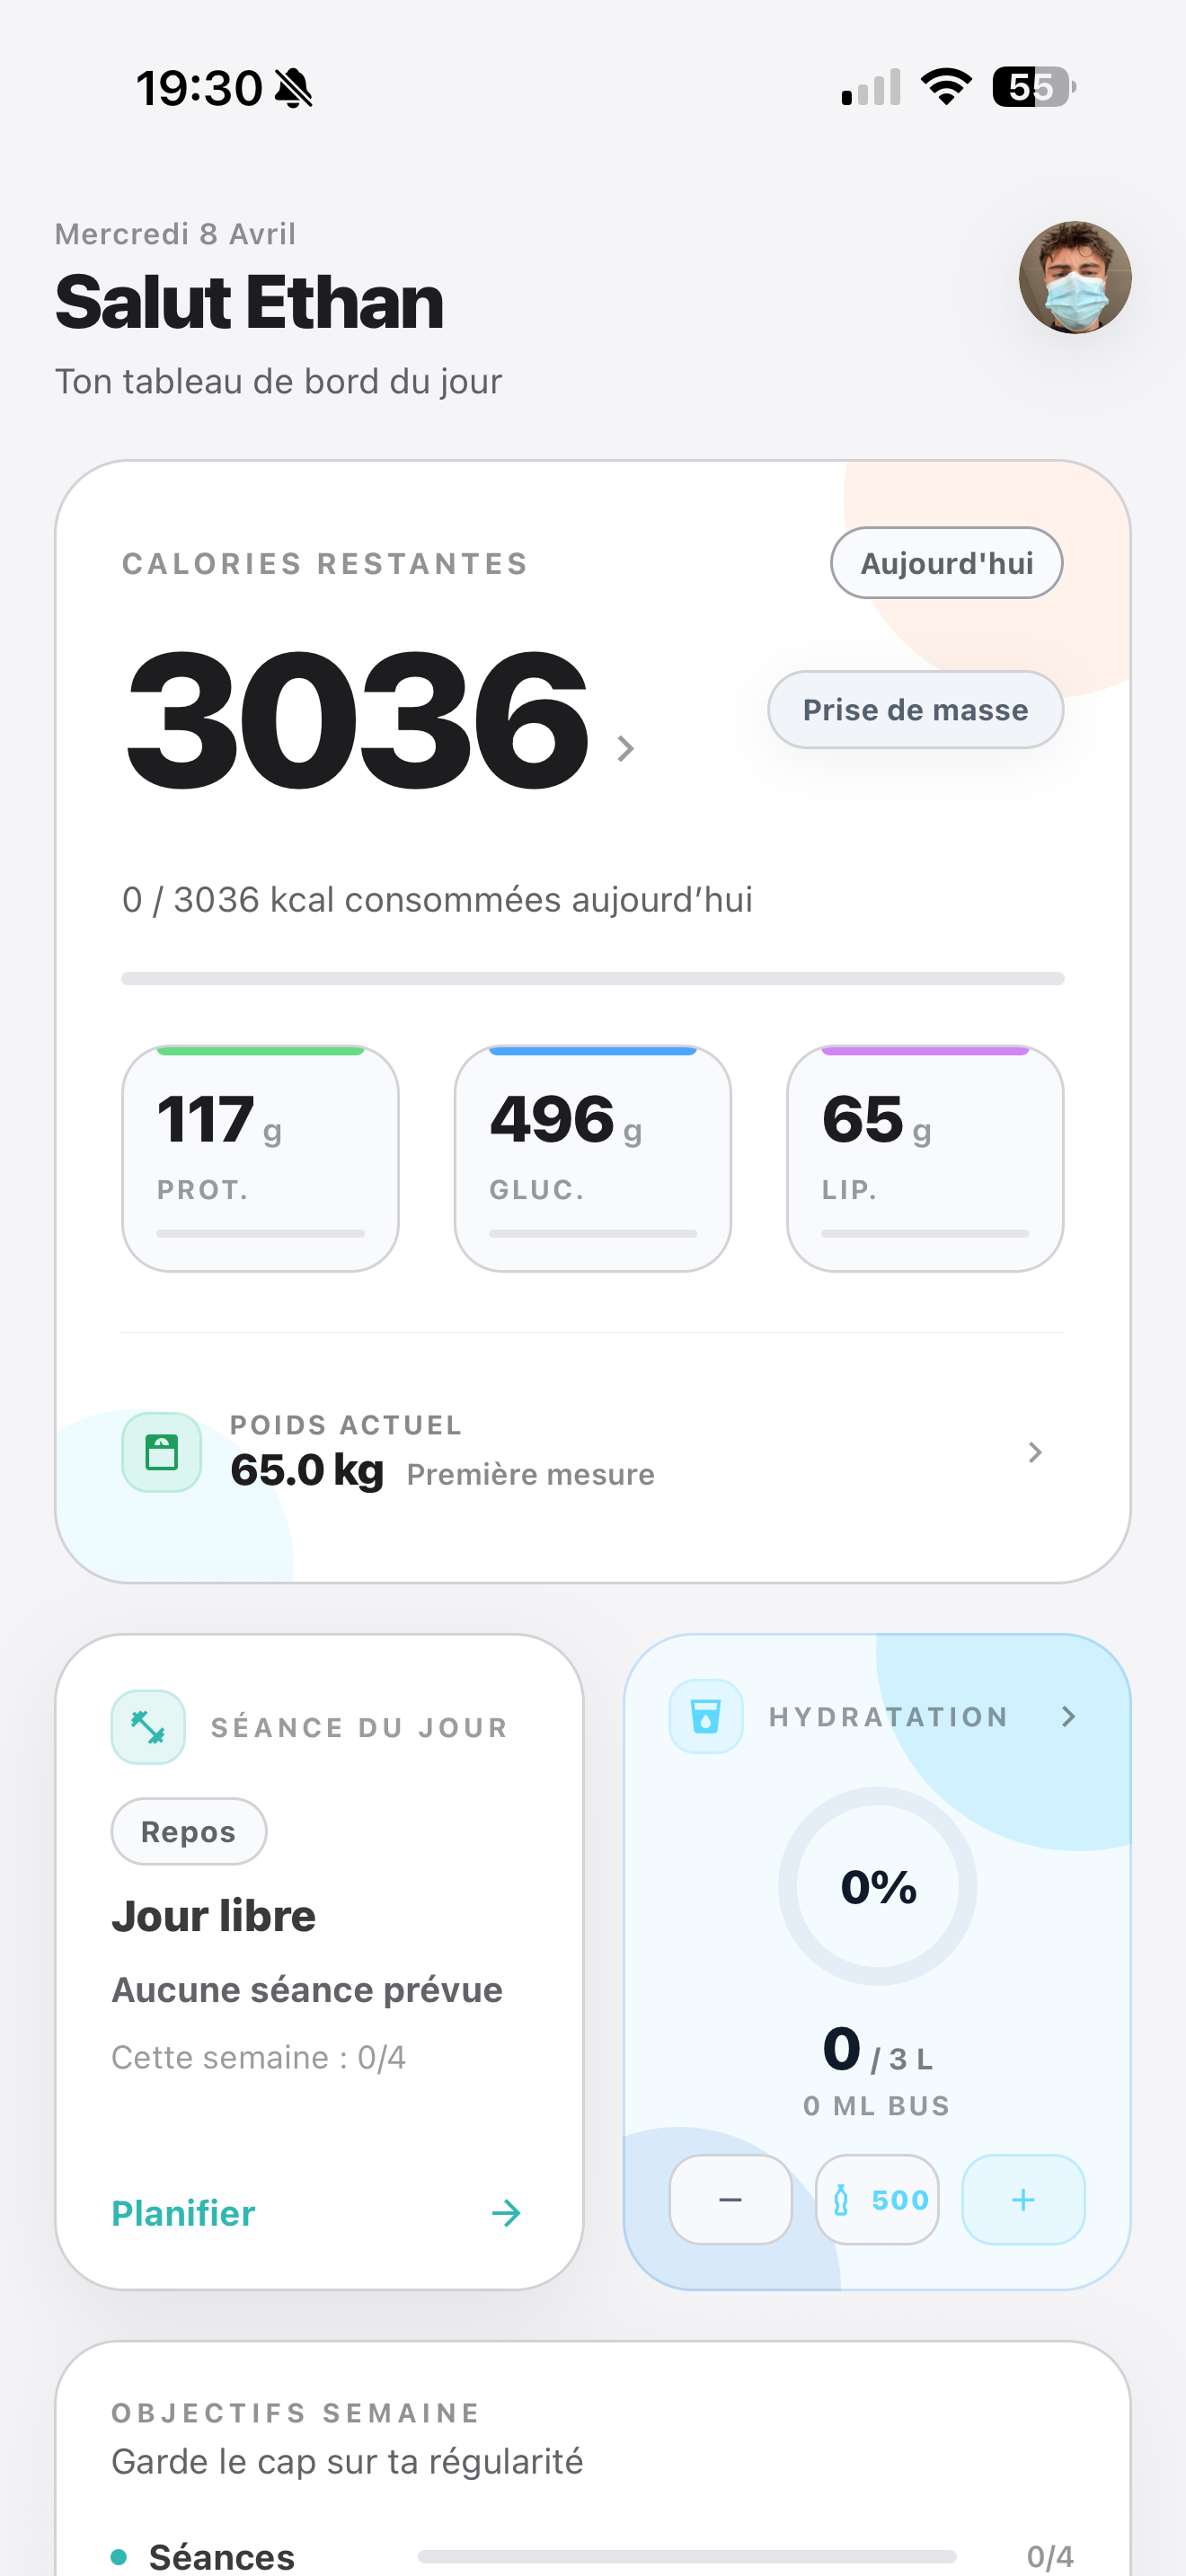Screen dimensions: 1186x2576
Task: Tap the calories consumed progress bar
Action: pyautogui.click(x=592, y=978)
